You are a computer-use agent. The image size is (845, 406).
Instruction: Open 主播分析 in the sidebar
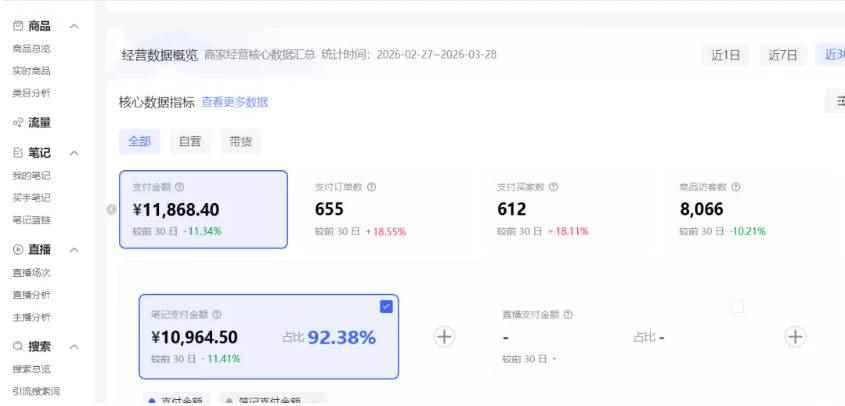tap(31, 317)
